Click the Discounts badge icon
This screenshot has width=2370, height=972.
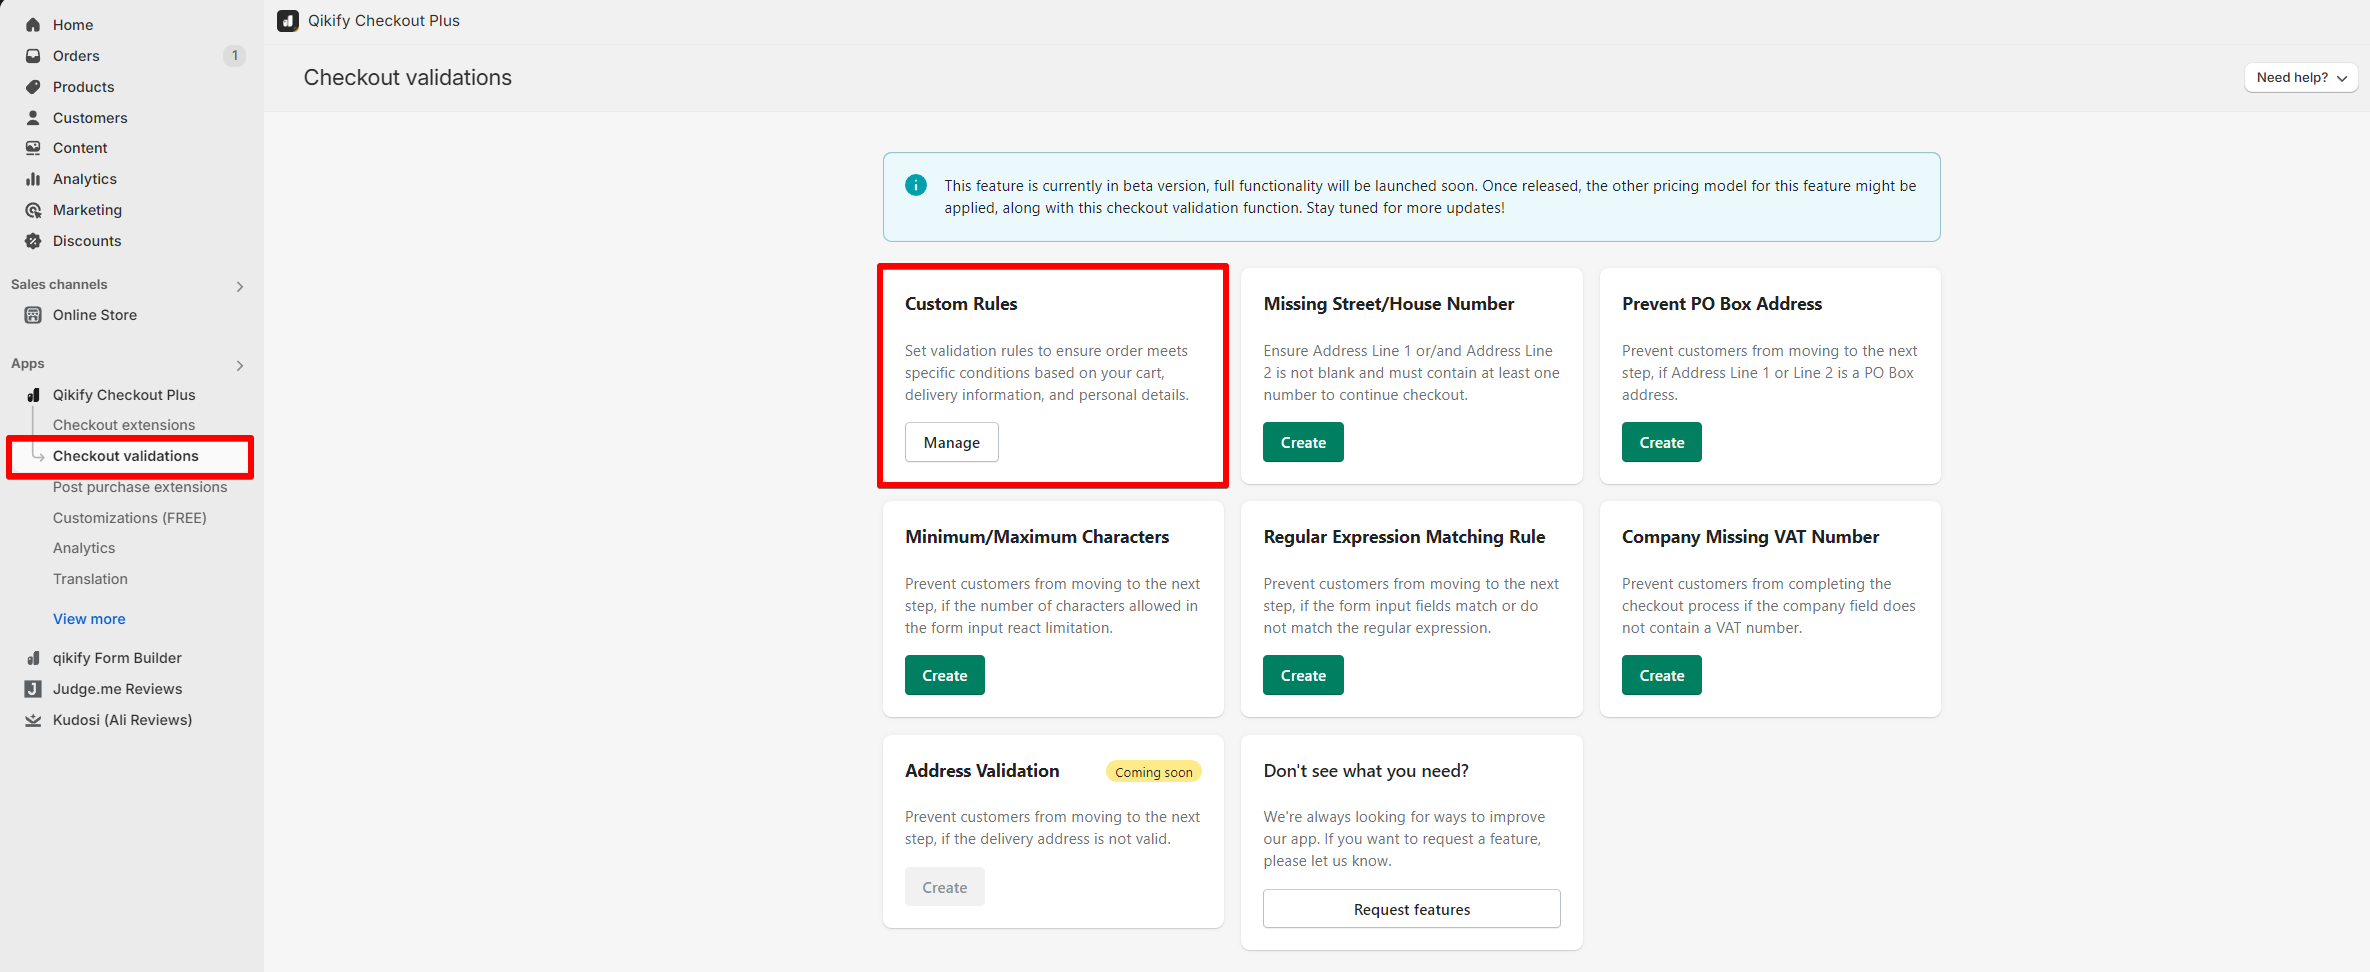33,241
